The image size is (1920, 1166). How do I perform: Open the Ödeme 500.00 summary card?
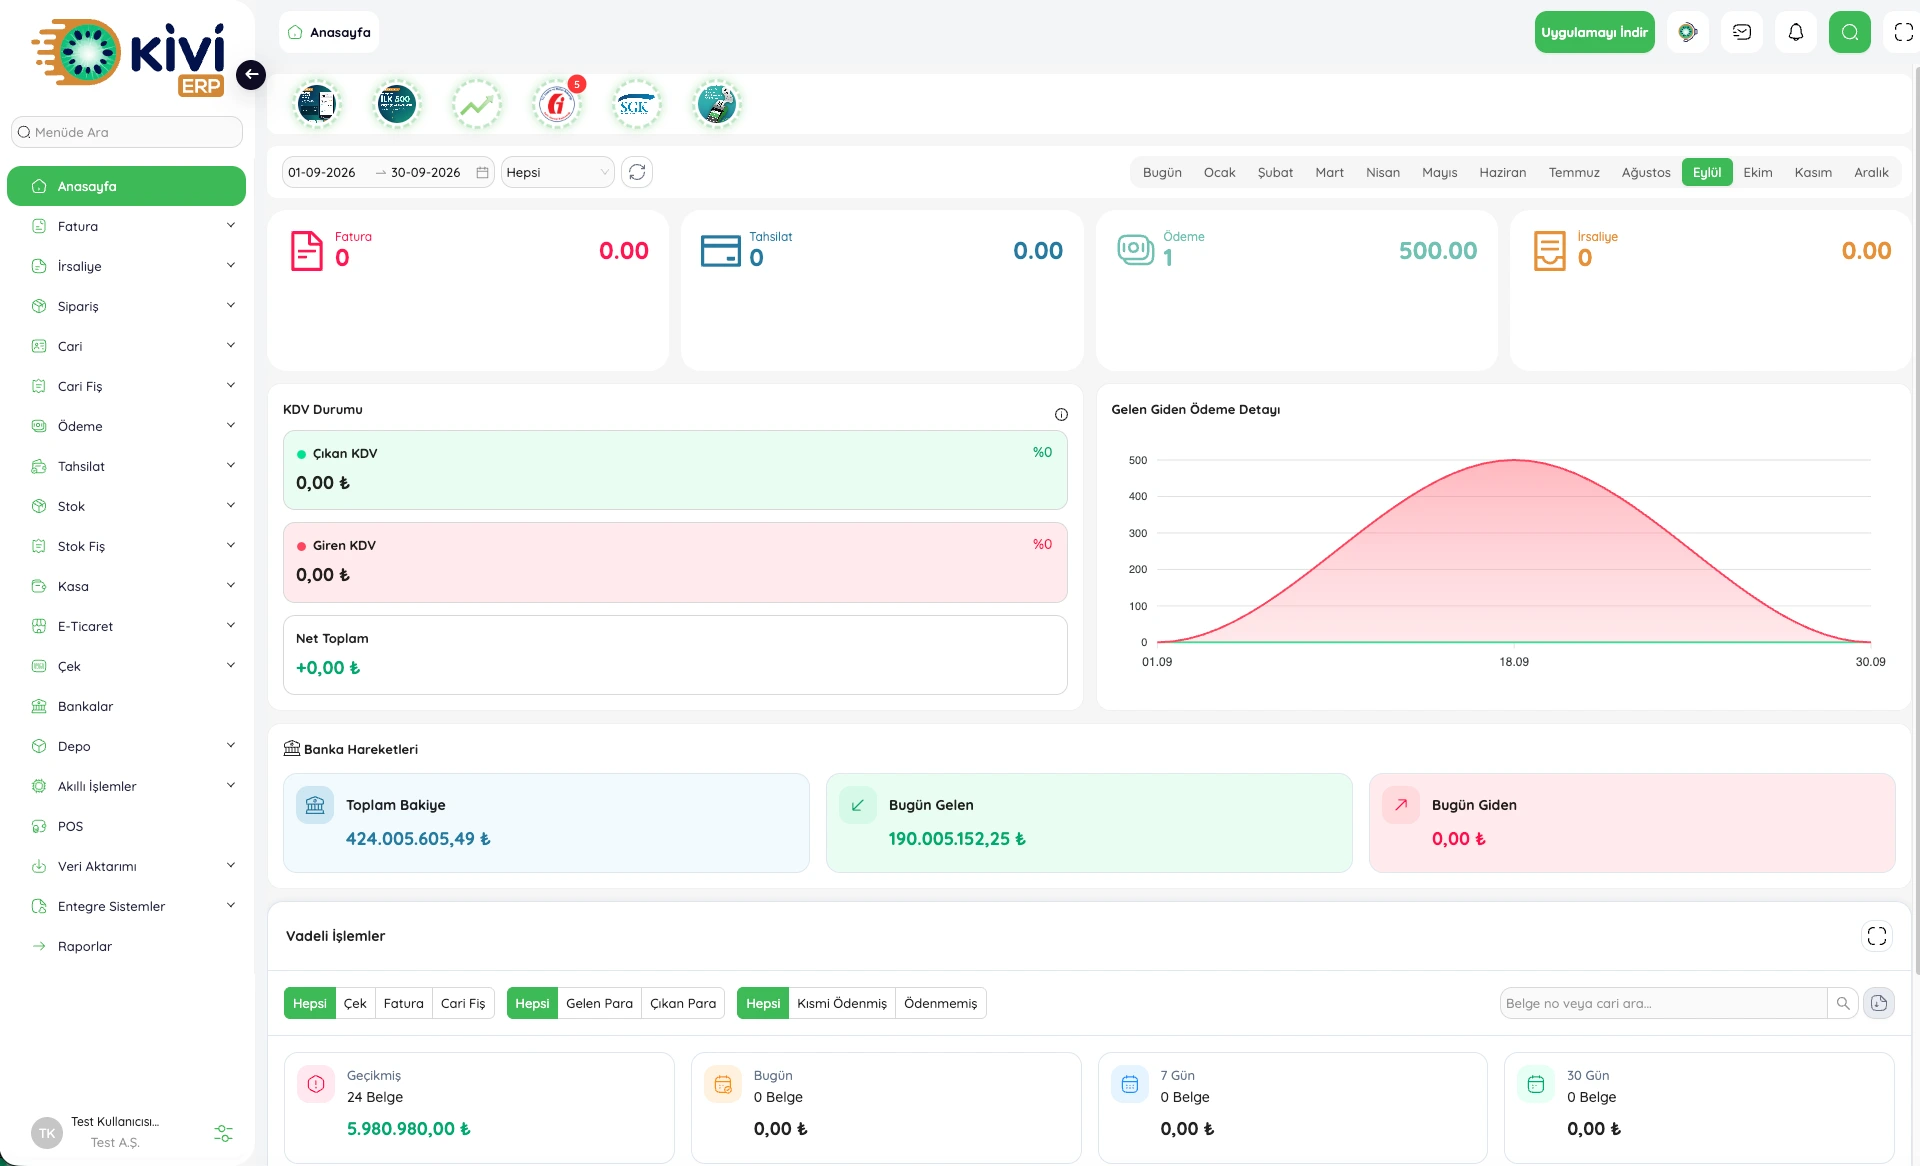coord(1296,290)
